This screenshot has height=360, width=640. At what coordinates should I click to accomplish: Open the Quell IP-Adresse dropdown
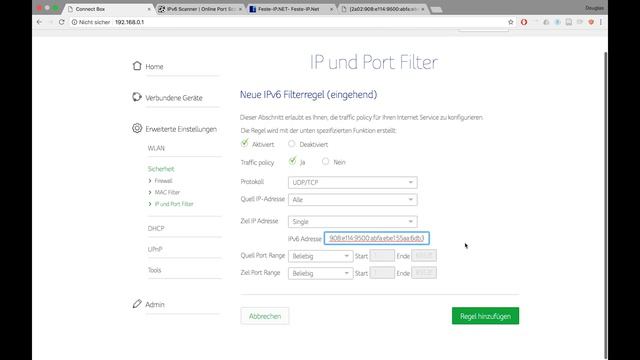353,200
